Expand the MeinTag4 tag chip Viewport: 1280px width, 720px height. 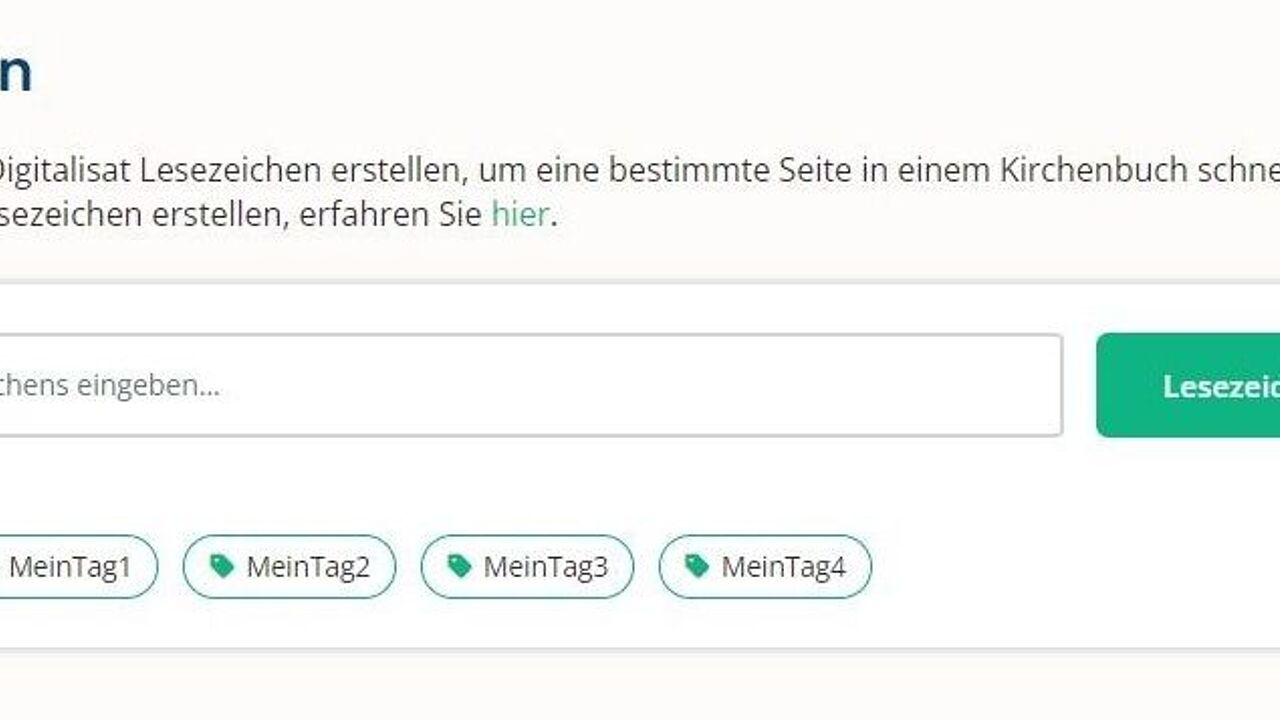(x=765, y=566)
